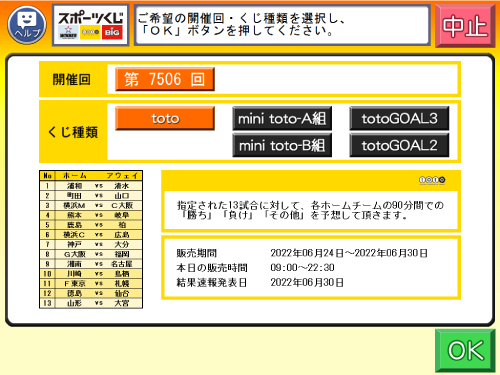Click the sales period dates 2022年06月24日～2022年06月30日

tap(349, 253)
